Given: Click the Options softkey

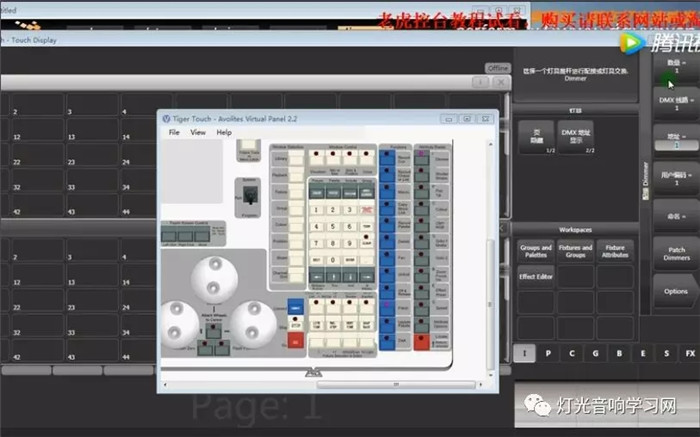Looking at the screenshot, I should point(676,291).
